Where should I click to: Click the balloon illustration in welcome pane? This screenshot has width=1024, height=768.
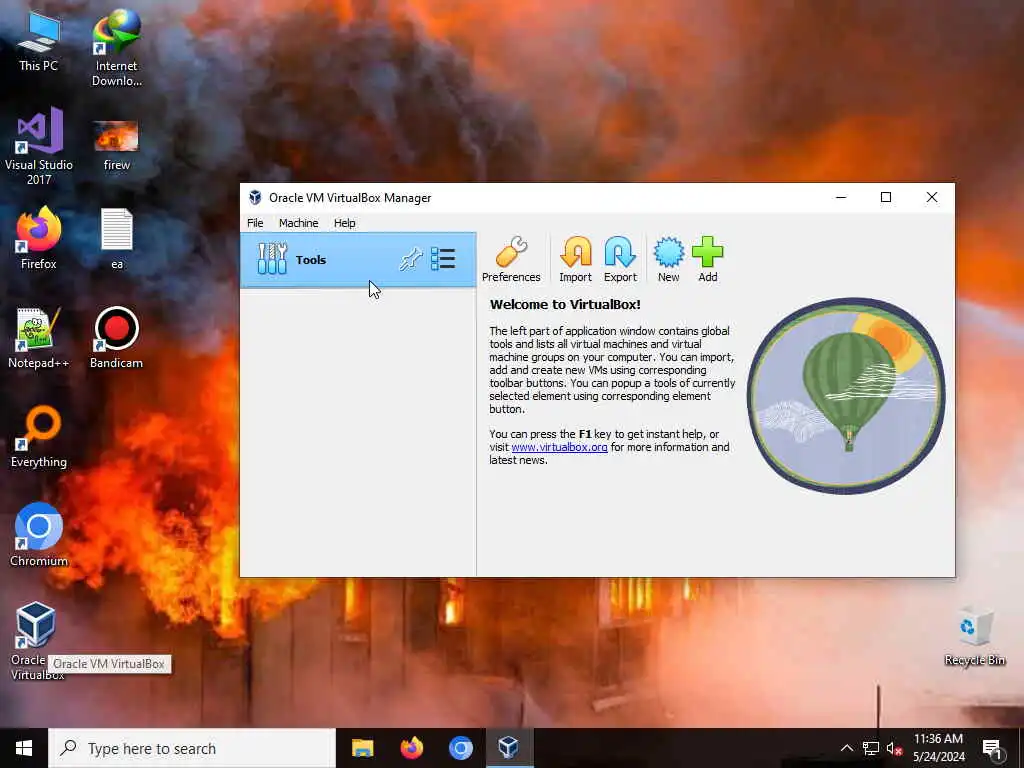click(846, 396)
